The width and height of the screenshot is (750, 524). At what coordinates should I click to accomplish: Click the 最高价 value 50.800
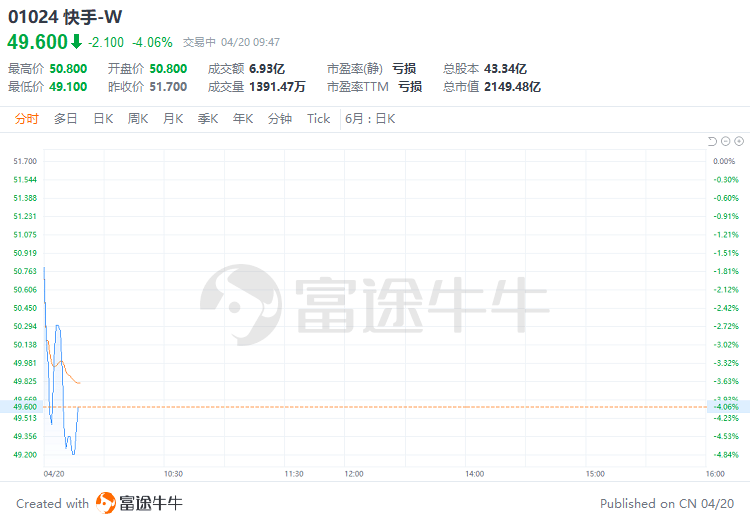[x=68, y=69]
